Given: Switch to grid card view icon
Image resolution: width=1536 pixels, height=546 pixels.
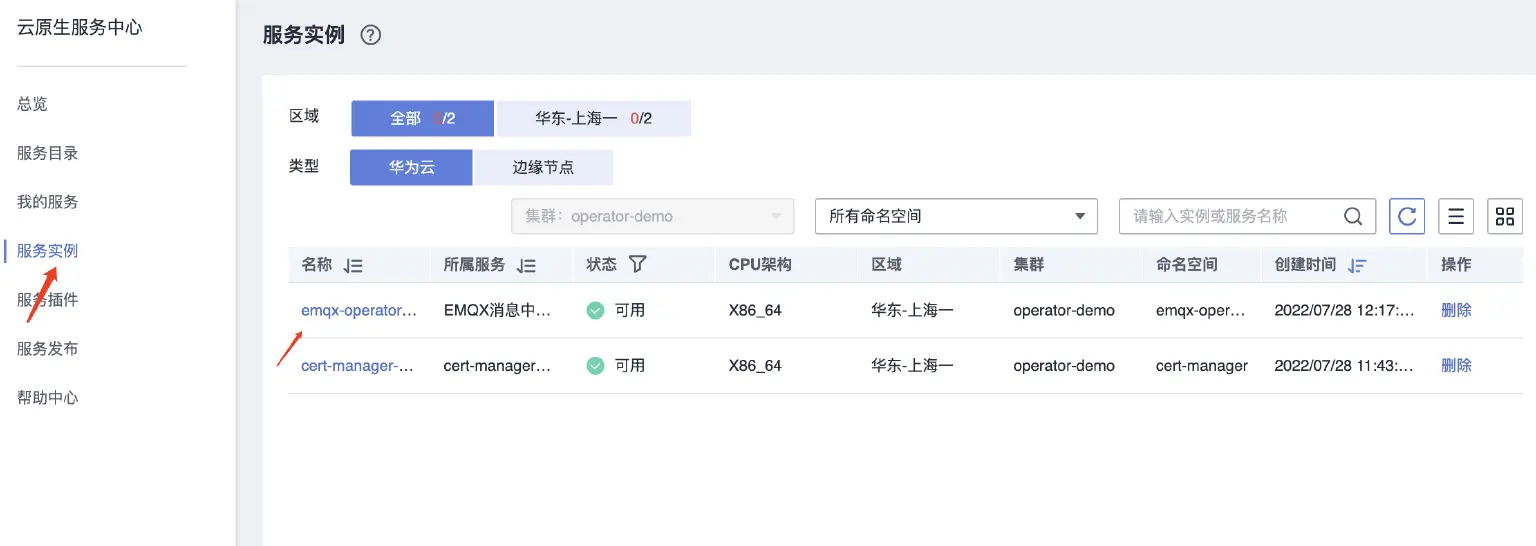Looking at the screenshot, I should 1505,216.
